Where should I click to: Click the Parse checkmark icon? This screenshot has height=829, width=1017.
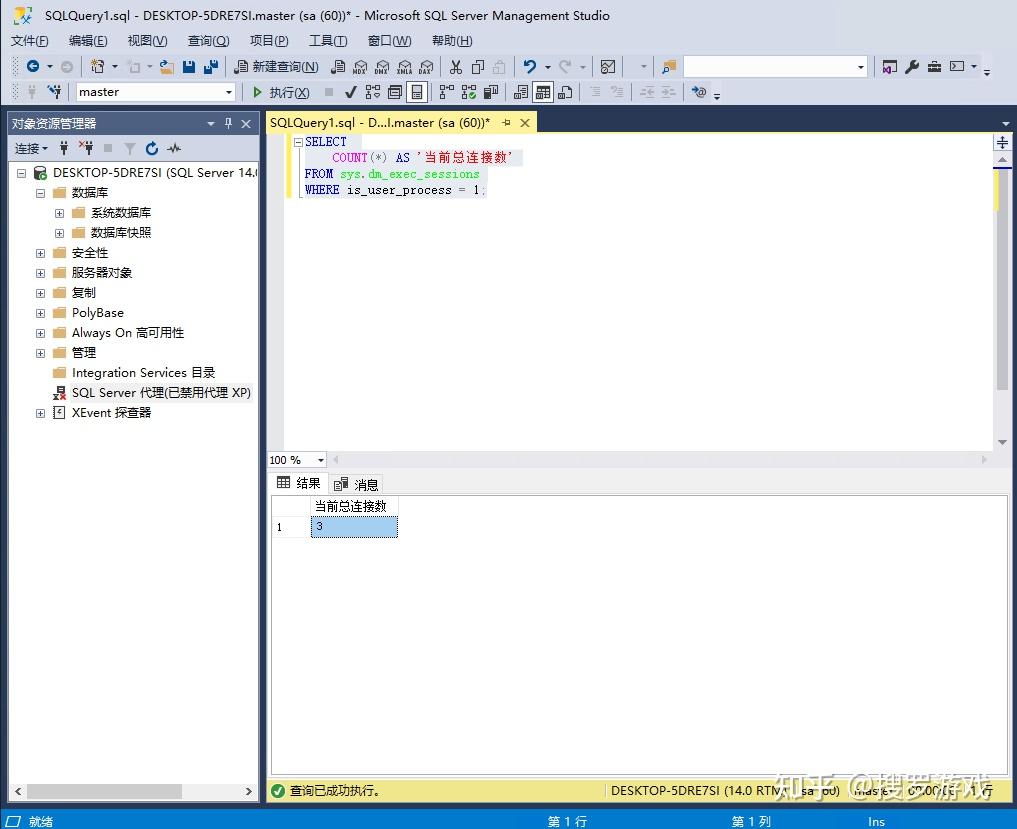[x=350, y=92]
